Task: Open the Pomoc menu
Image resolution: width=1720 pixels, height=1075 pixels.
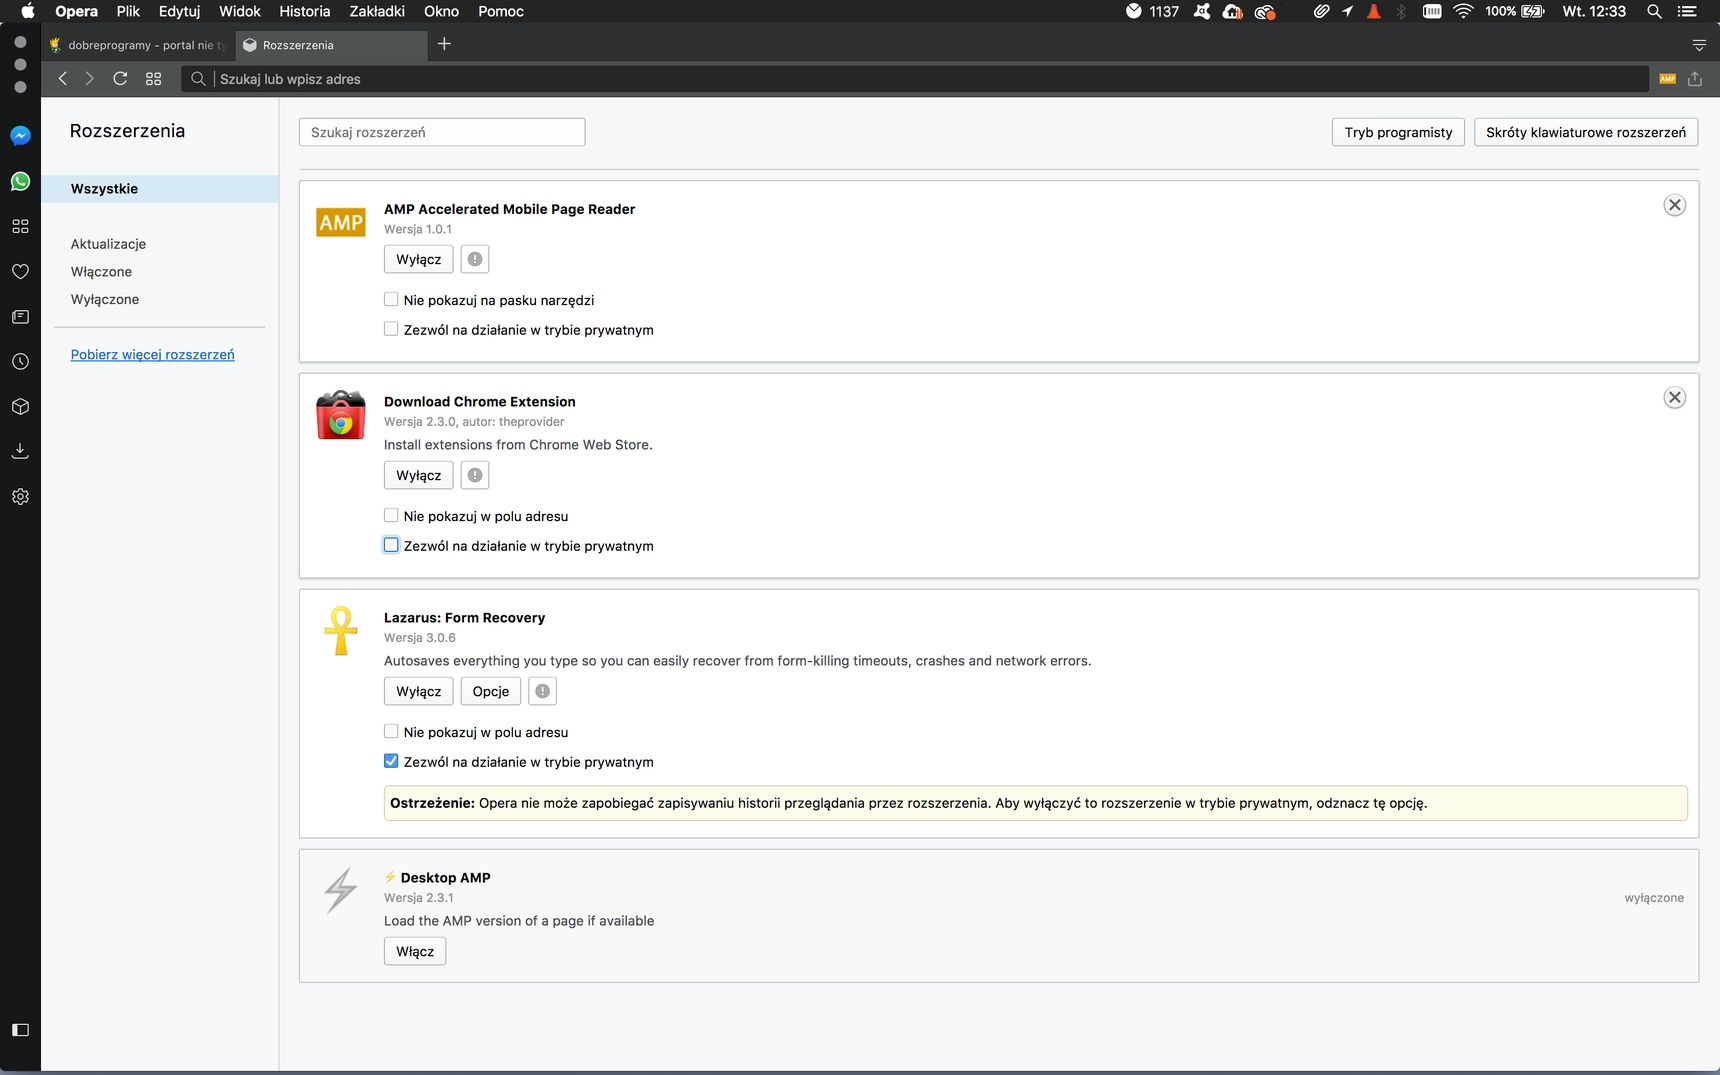Action: pyautogui.click(x=501, y=11)
